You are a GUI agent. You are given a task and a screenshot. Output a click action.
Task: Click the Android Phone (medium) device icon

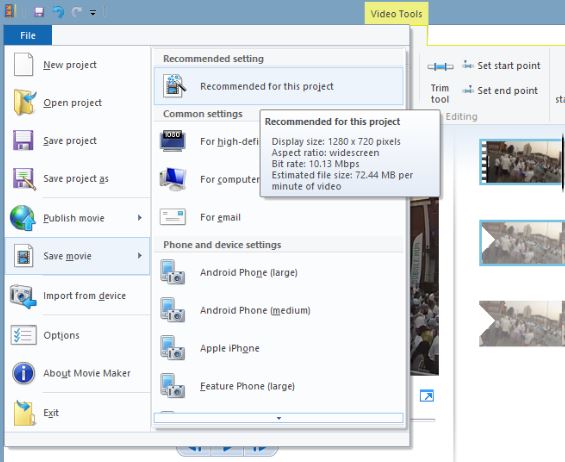coord(173,310)
